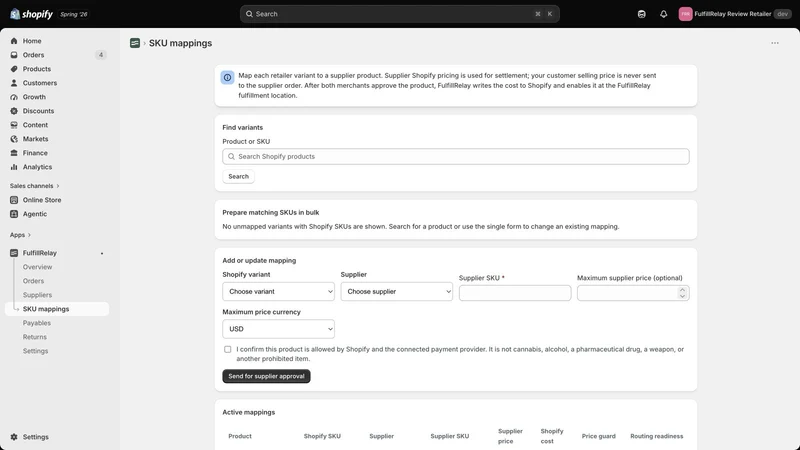Click the Analytics bar chart icon
Screen dimensions: 800x450
pyautogui.click(x=14, y=167)
